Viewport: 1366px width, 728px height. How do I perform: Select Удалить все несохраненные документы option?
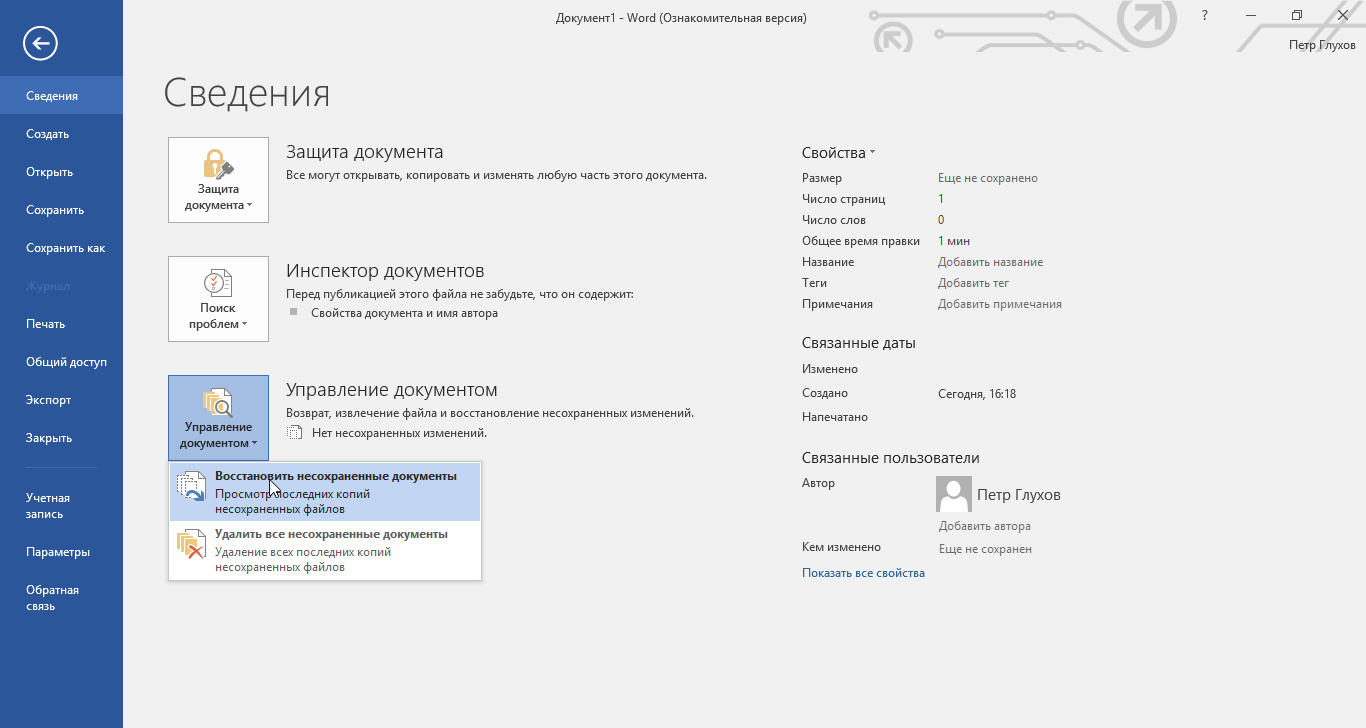[325, 550]
